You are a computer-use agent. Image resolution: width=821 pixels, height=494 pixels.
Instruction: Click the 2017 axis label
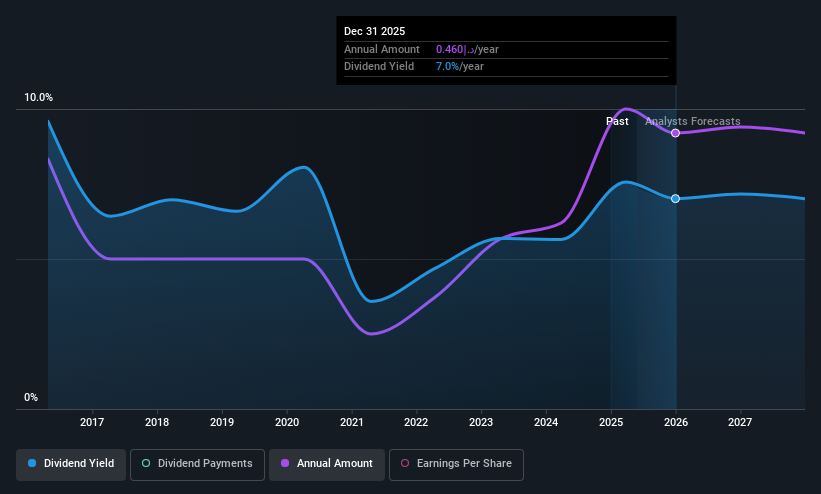(x=92, y=422)
